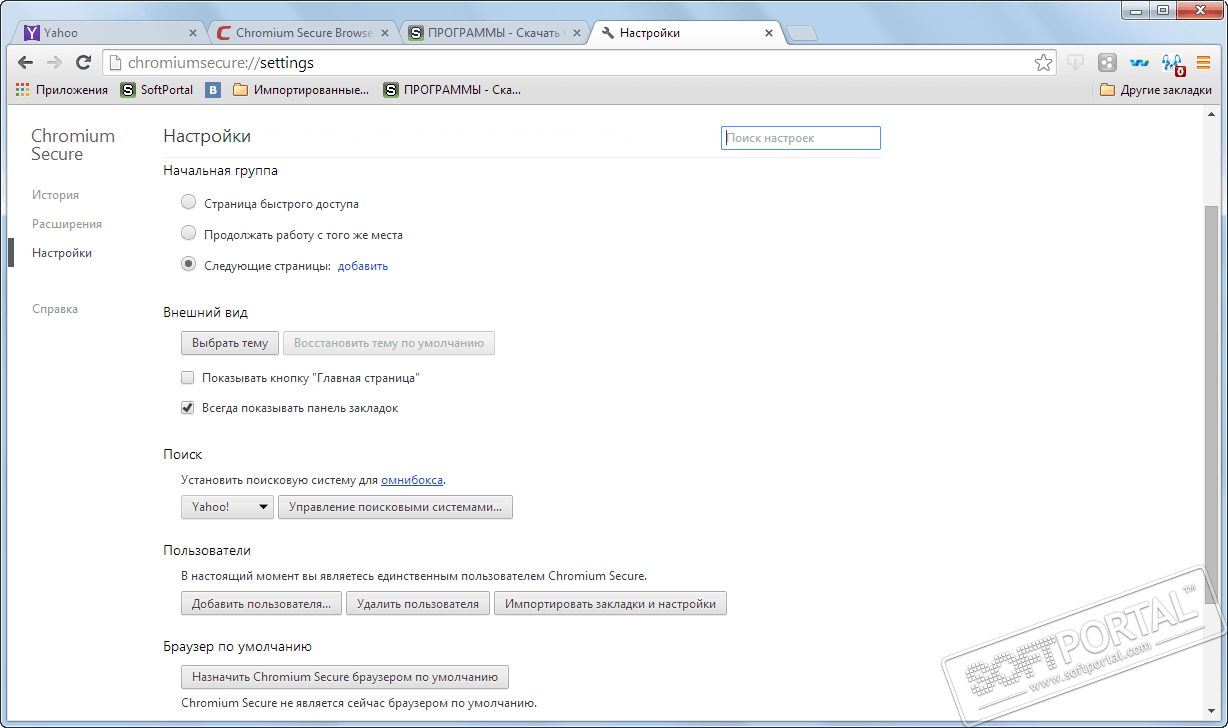
Task: Enable the Показывать кнопку "Главная страница" checkbox
Action: point(188,378)
